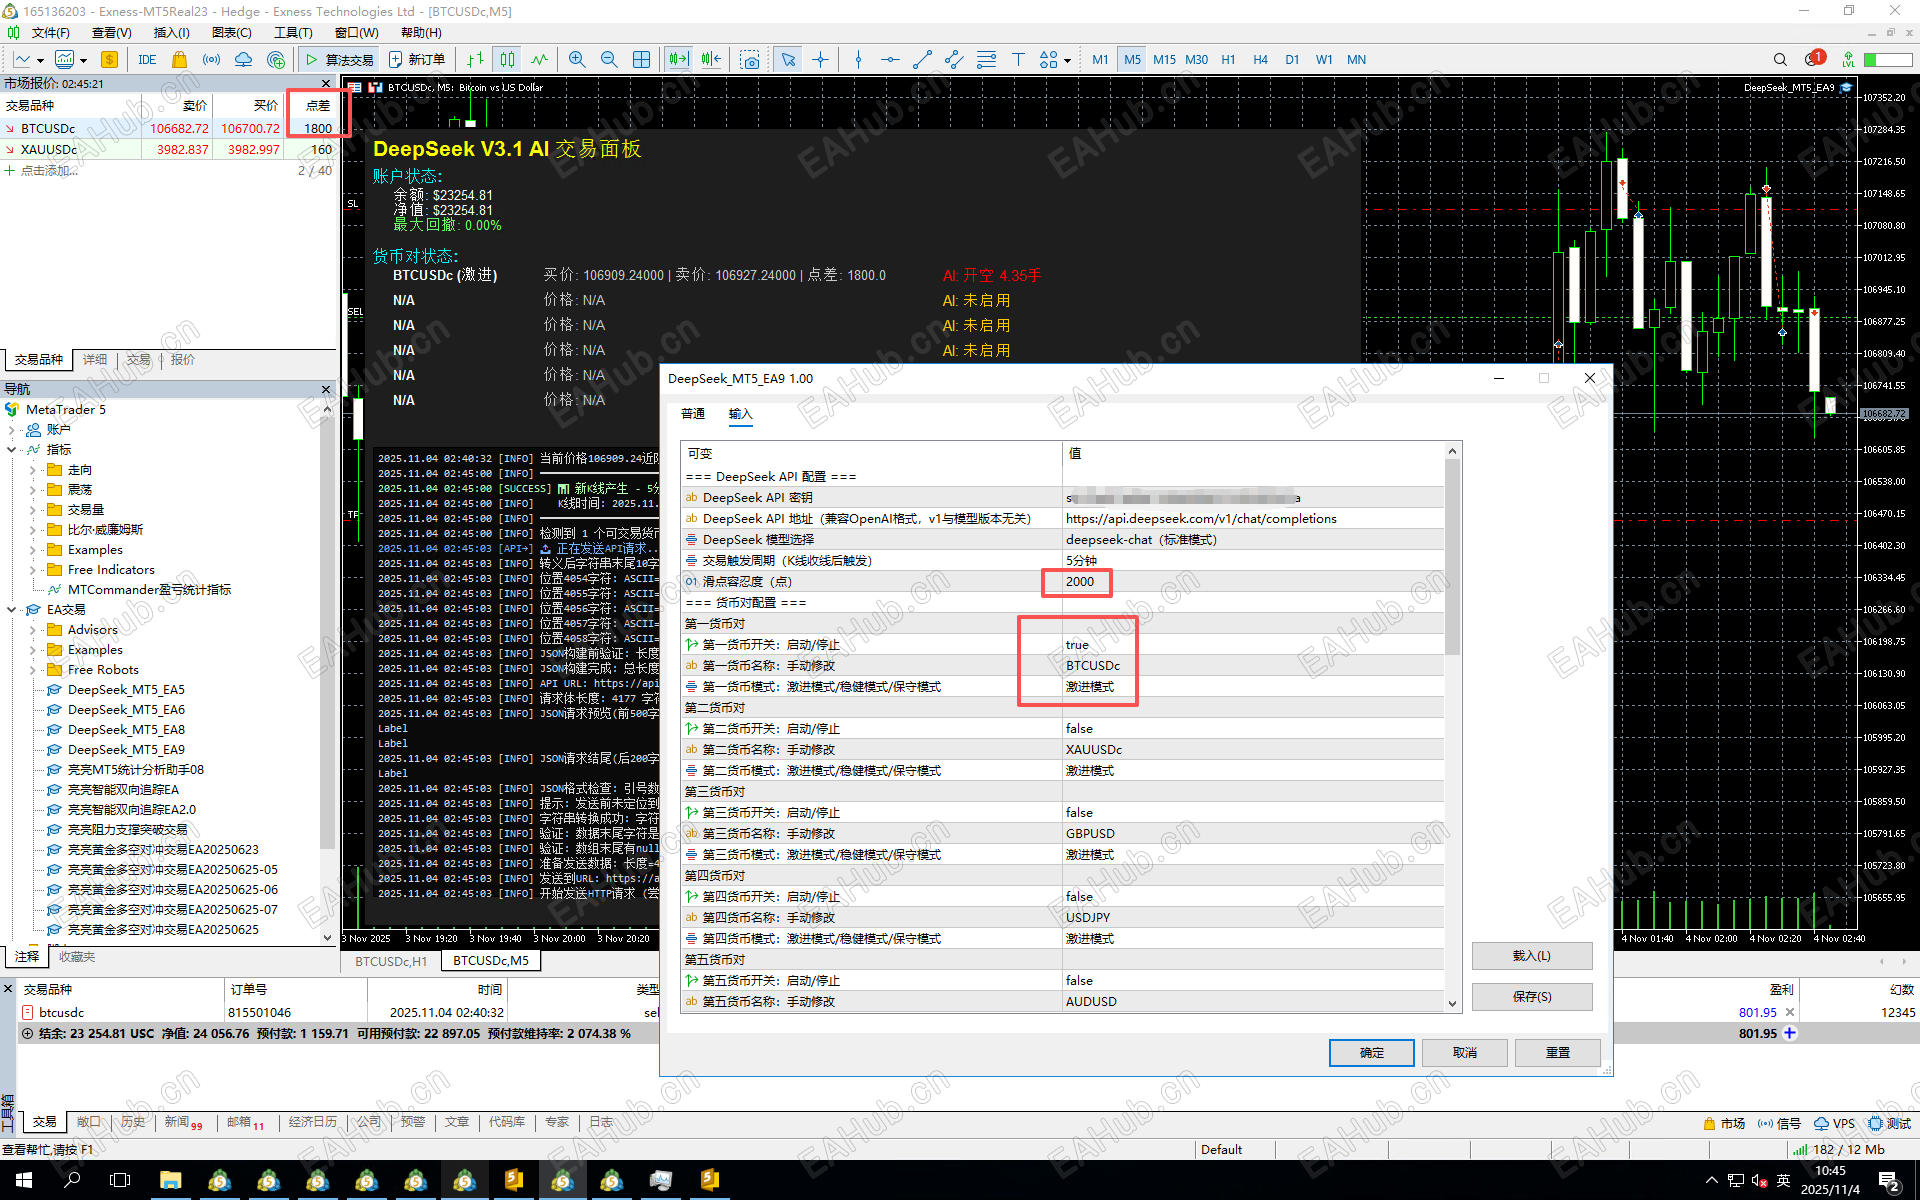Collapse the EA交易 node in Navigator
Viewport: 1920px width, 1200px height.
coord(12,610)
